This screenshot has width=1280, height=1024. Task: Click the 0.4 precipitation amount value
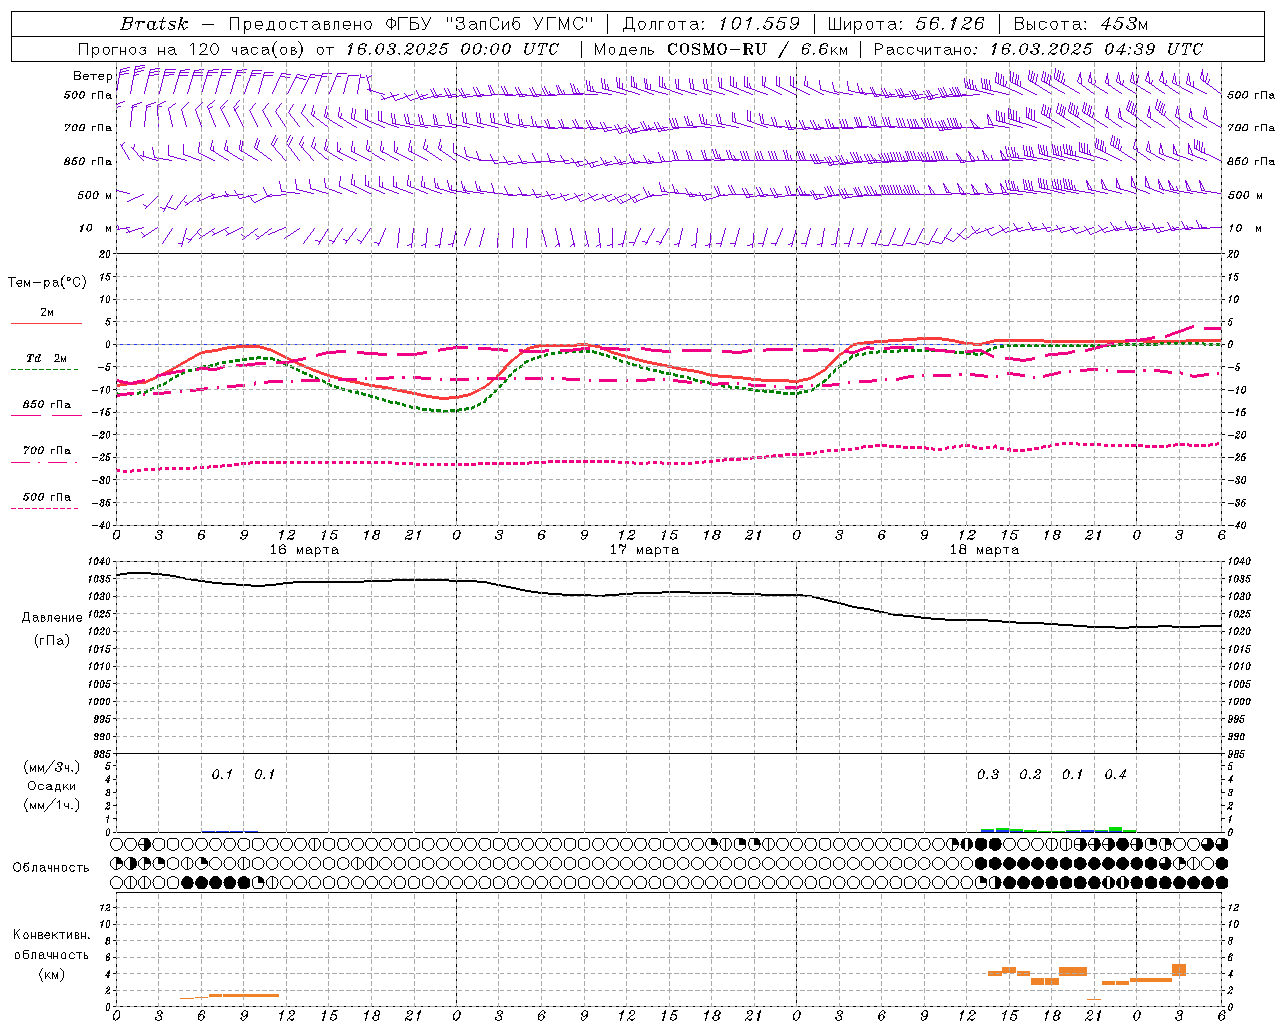tap(1115, 774)
